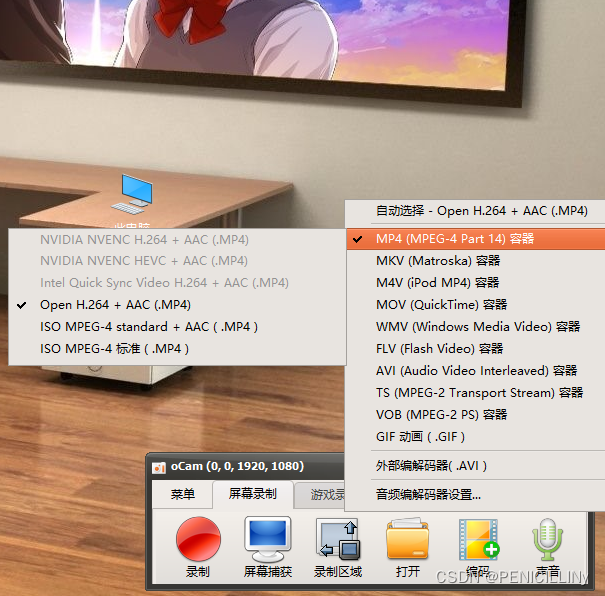Choose 自动选择 - Open H.264 + AAC entry
The image size is (605, 596).
[x=476, y=211]
